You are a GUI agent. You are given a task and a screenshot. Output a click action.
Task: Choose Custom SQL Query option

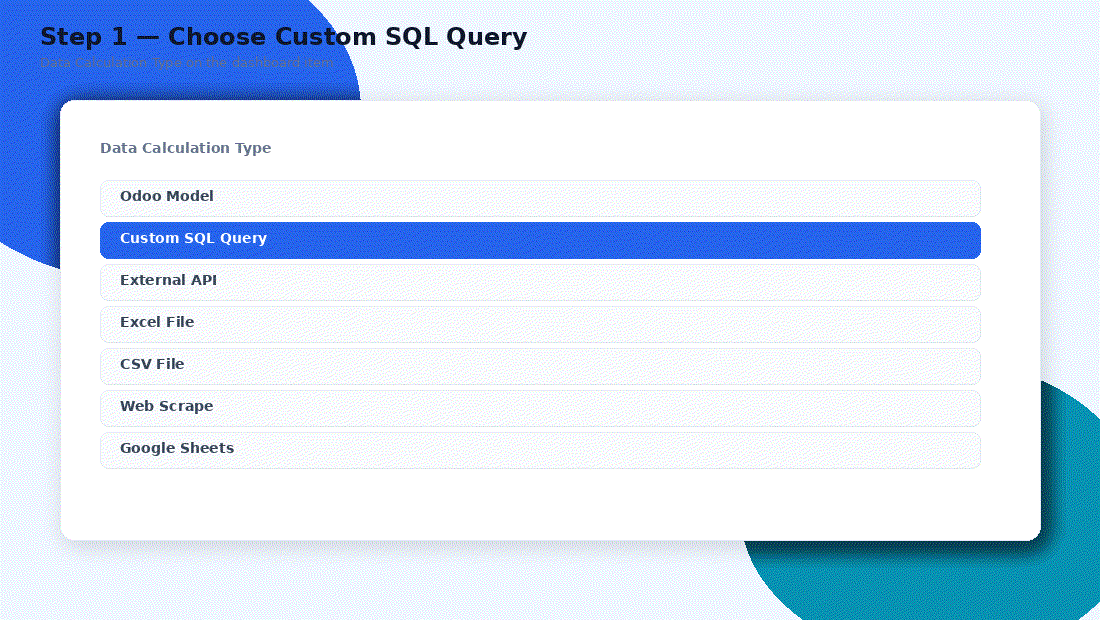click(x=540, y=241)
